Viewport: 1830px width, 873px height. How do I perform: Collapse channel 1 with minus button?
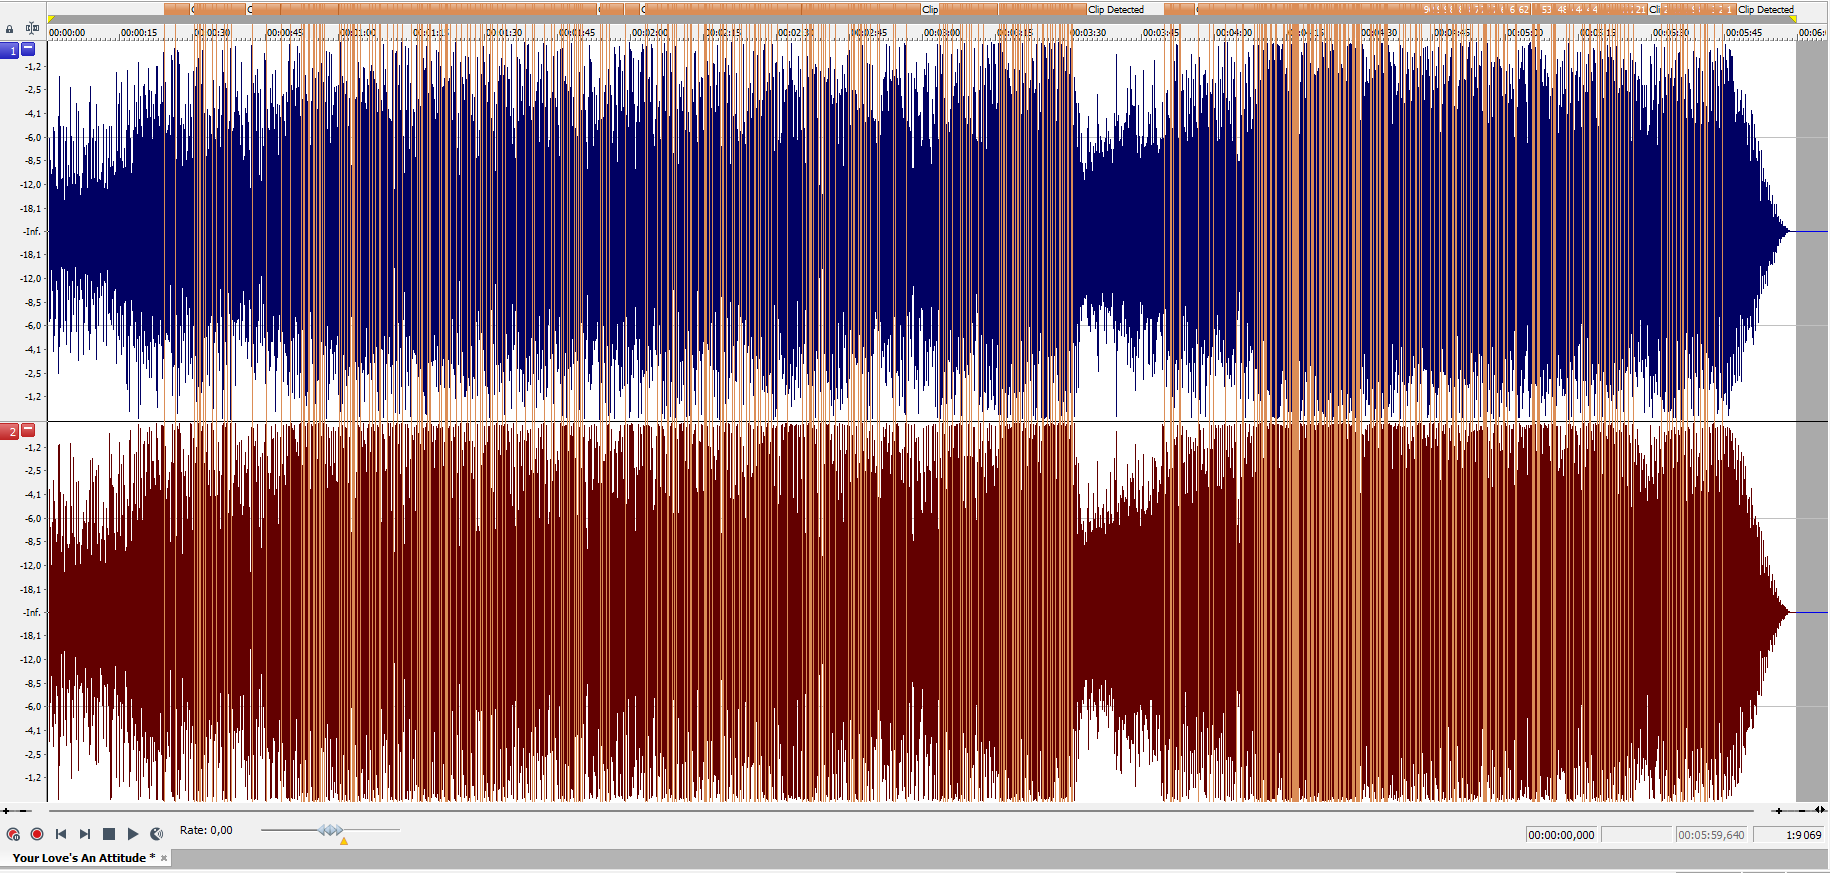(x=28, y=49)
